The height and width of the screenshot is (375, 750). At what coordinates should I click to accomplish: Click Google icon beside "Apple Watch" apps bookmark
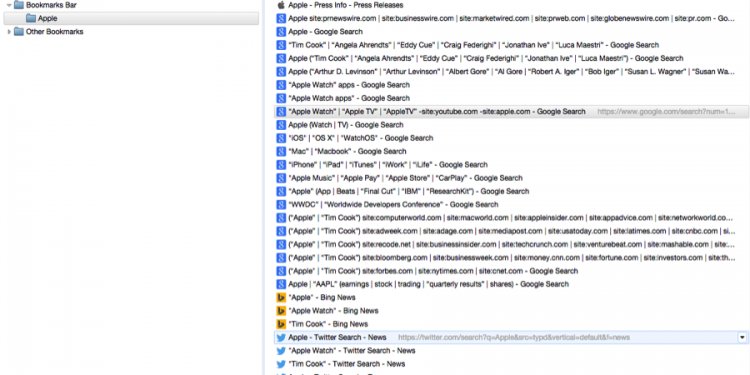[x=281, y=85]
